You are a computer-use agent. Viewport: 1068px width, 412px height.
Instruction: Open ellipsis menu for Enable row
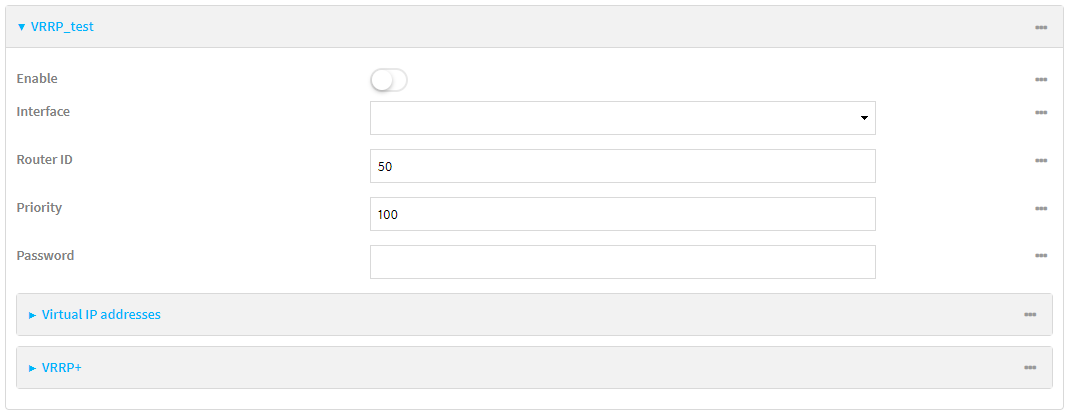tap(1041, 79)
